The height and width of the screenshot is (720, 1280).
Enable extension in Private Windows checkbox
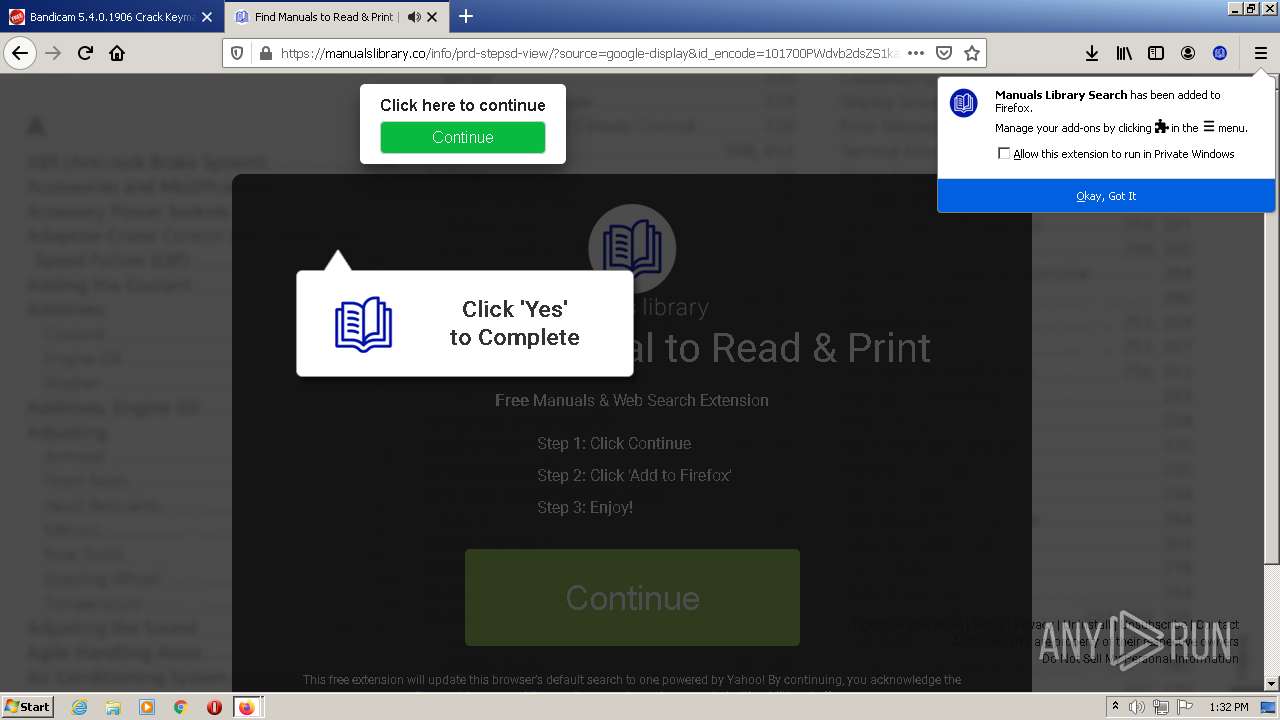1004,154
